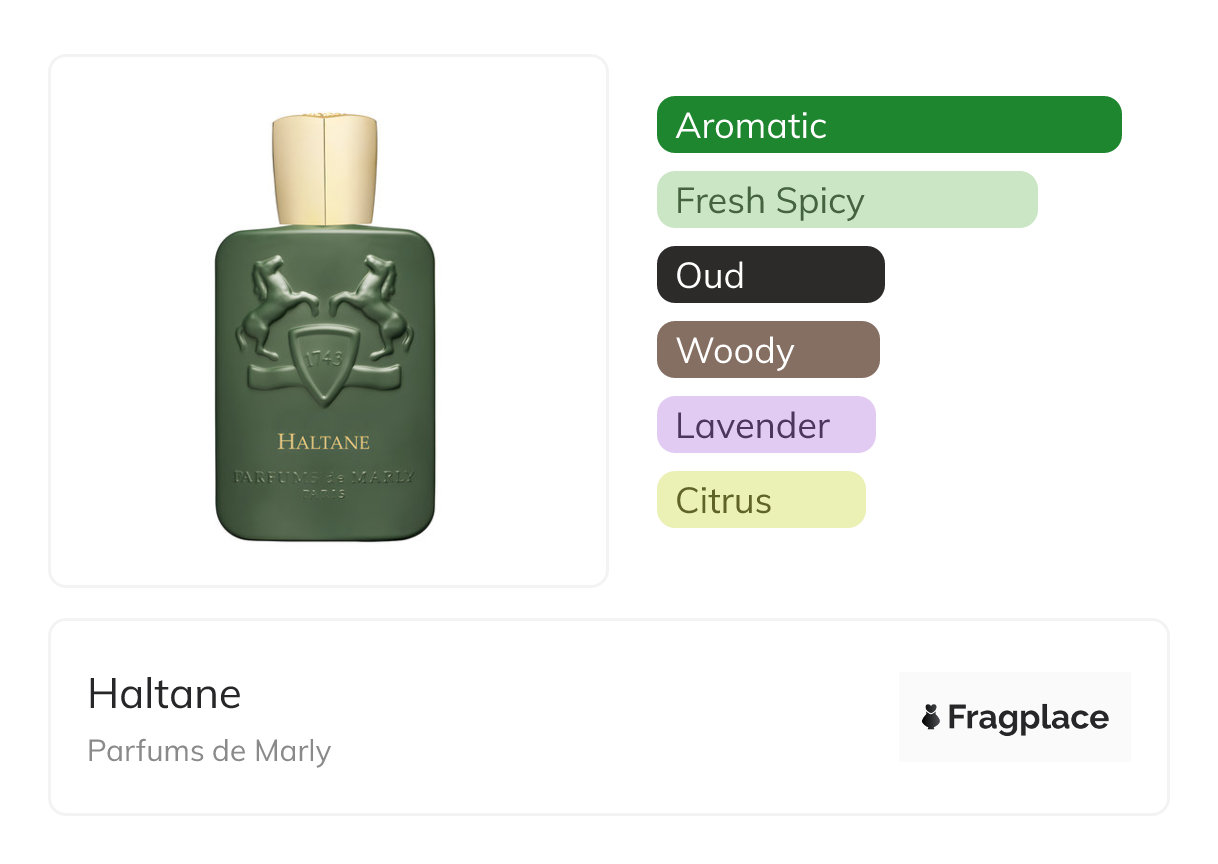Select the purple Lavender accord bar
This screenshot has width=1218, height=864.
click(x=766, y=425)
